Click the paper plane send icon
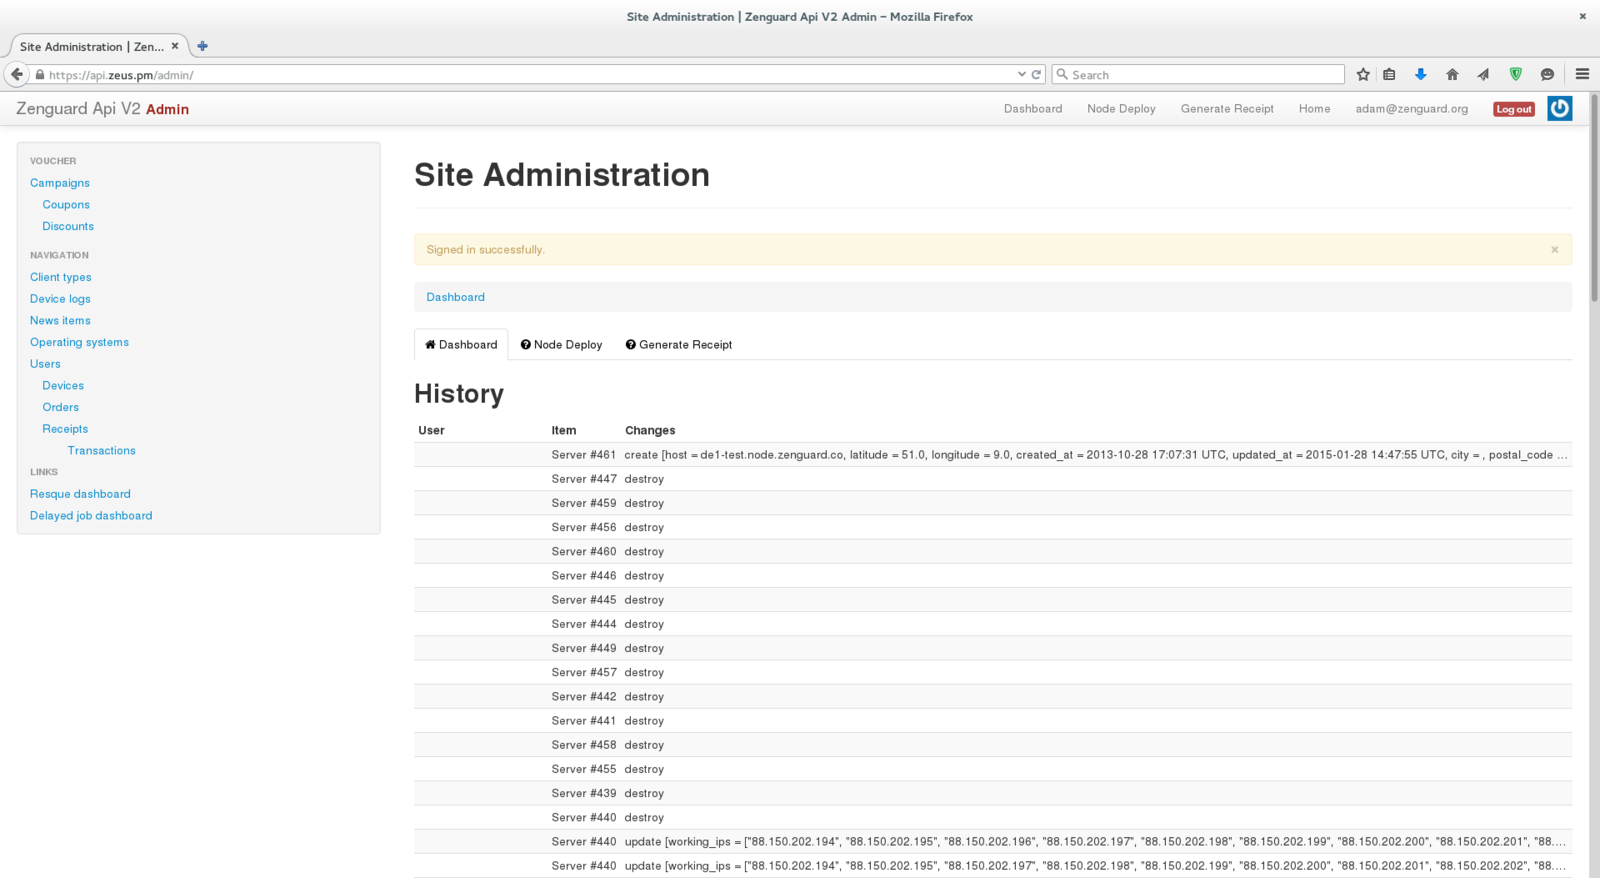 click(1484, 74)
